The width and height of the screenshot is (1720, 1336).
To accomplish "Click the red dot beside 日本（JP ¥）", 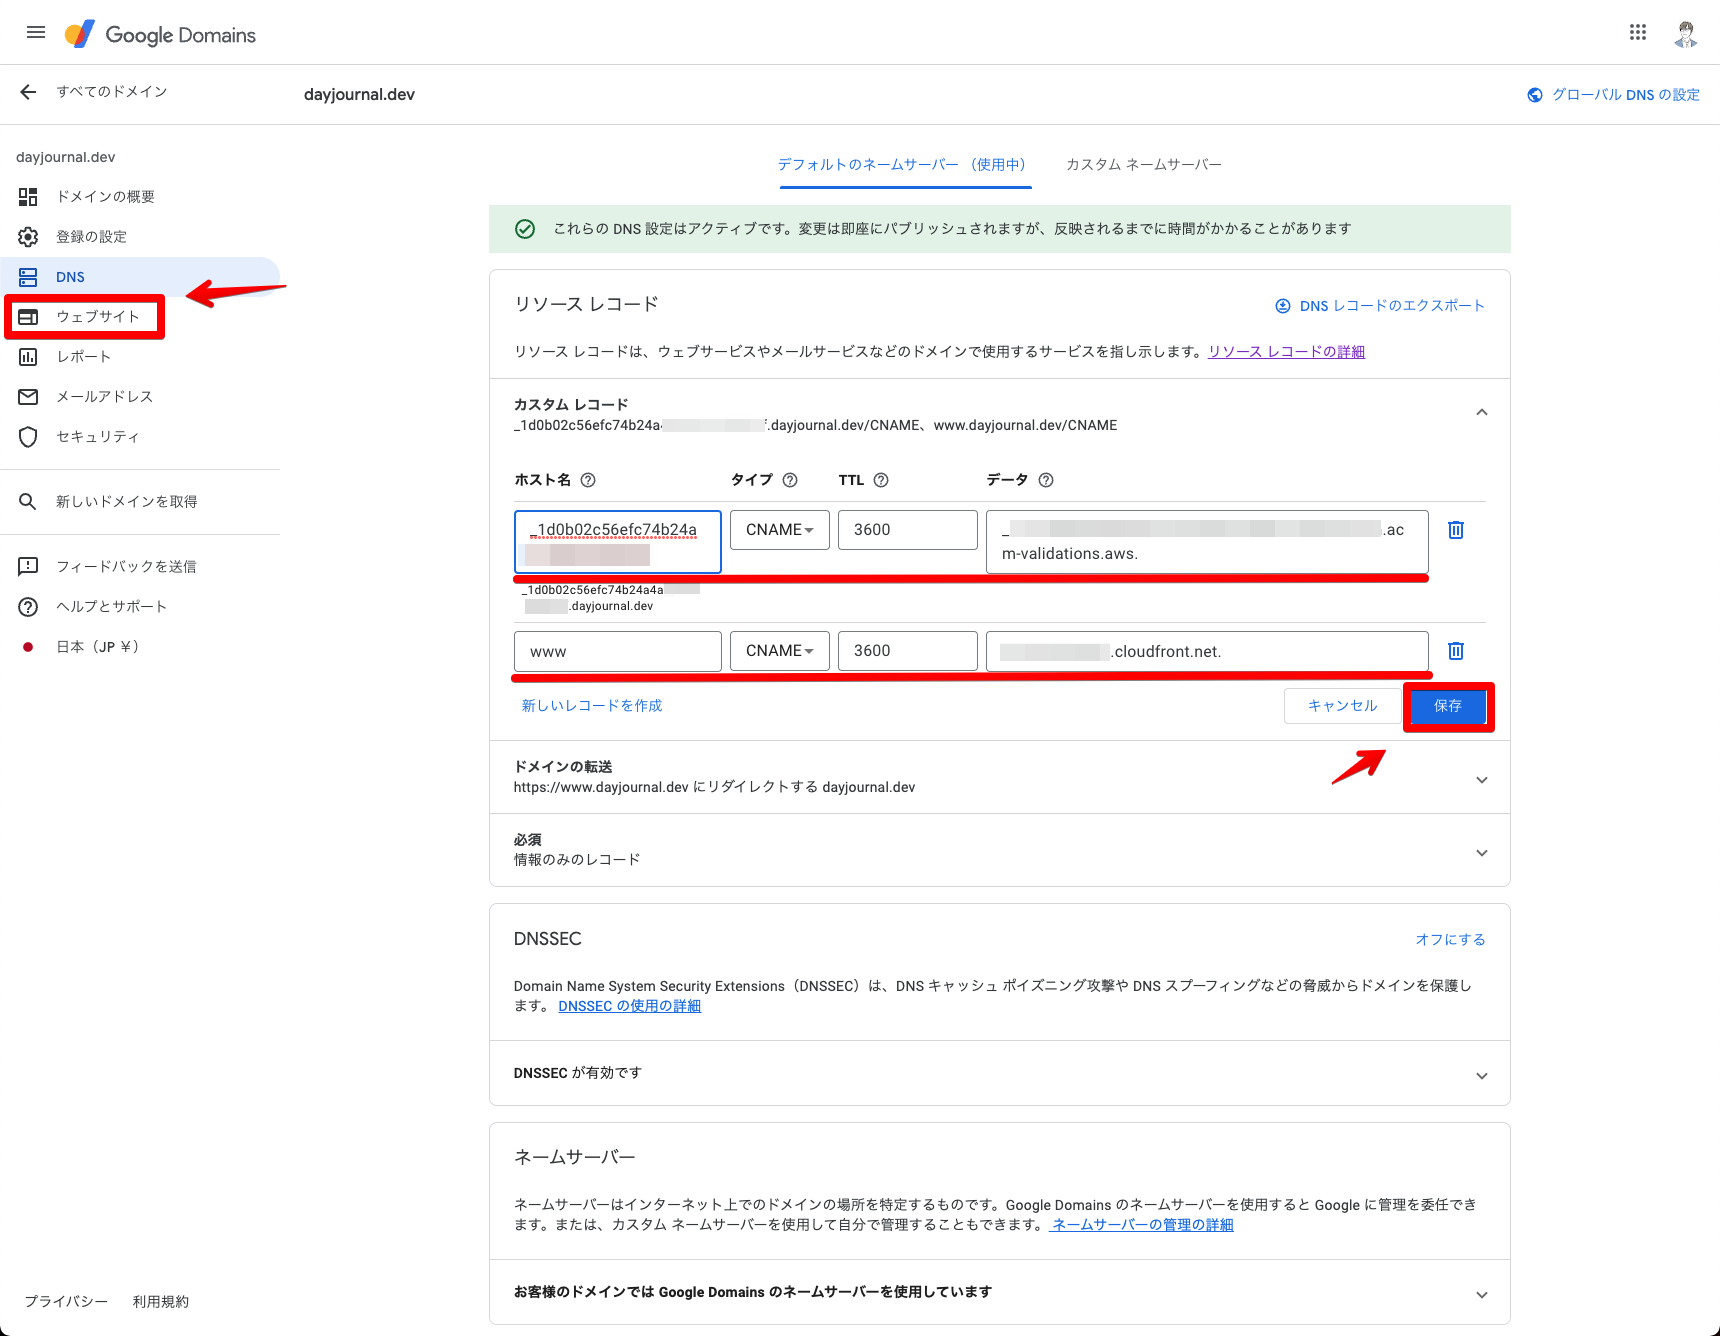I will (x=28, y=647).
